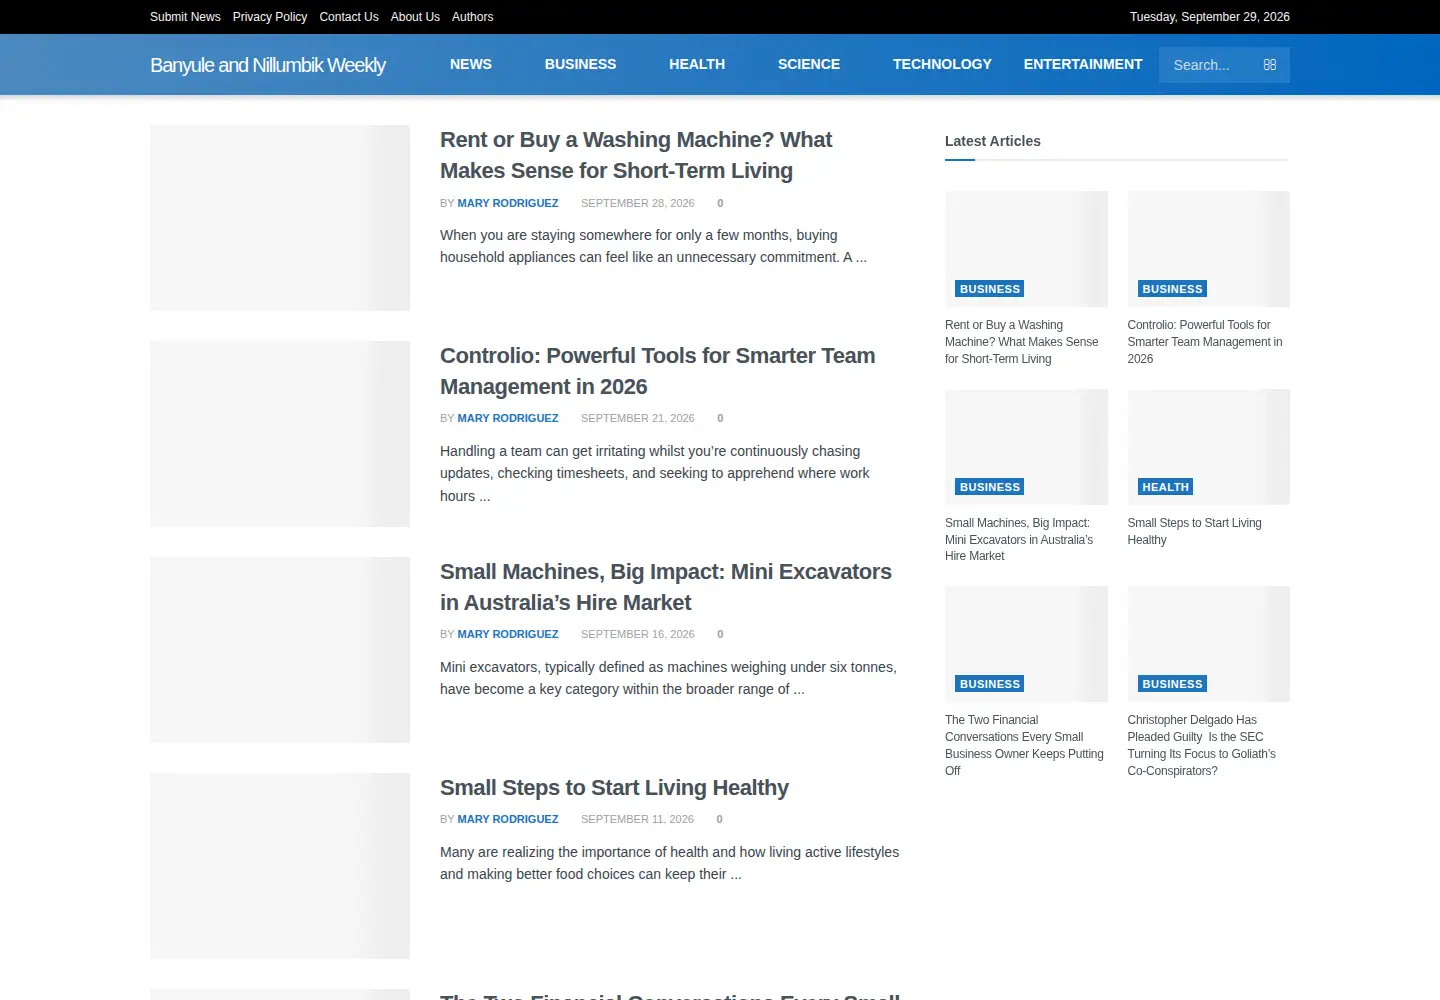Image resolution: width=1440 pixels, height=1000 pixels.
Task: Click the September 16, 2026 post date
Action: pyautogui.click(x=637, y=634)
